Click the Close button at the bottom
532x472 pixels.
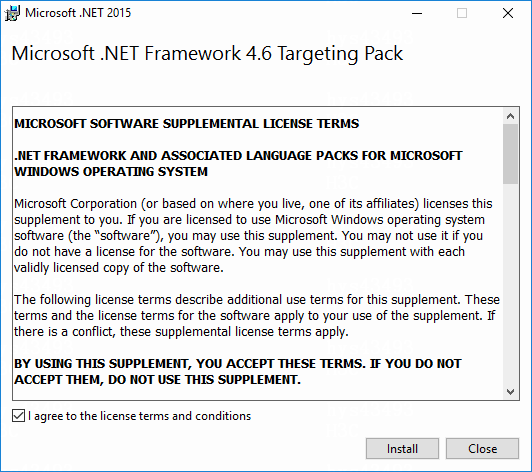(482, 449)
